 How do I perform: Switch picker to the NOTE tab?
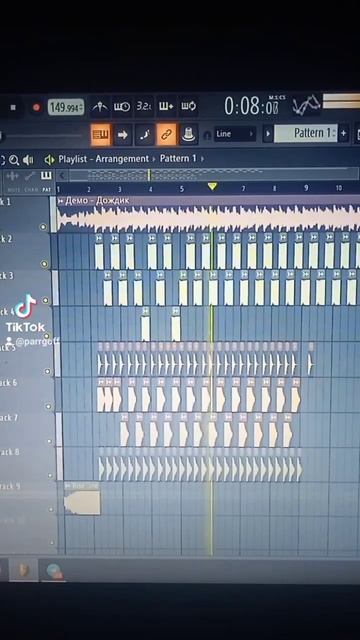[12, 189]
